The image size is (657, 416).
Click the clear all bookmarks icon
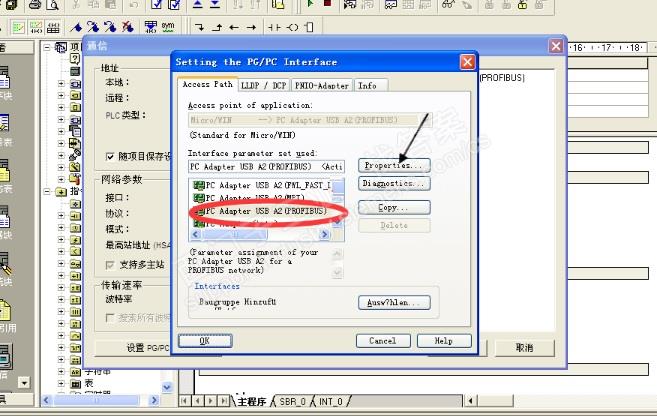[x=128, y=27]
